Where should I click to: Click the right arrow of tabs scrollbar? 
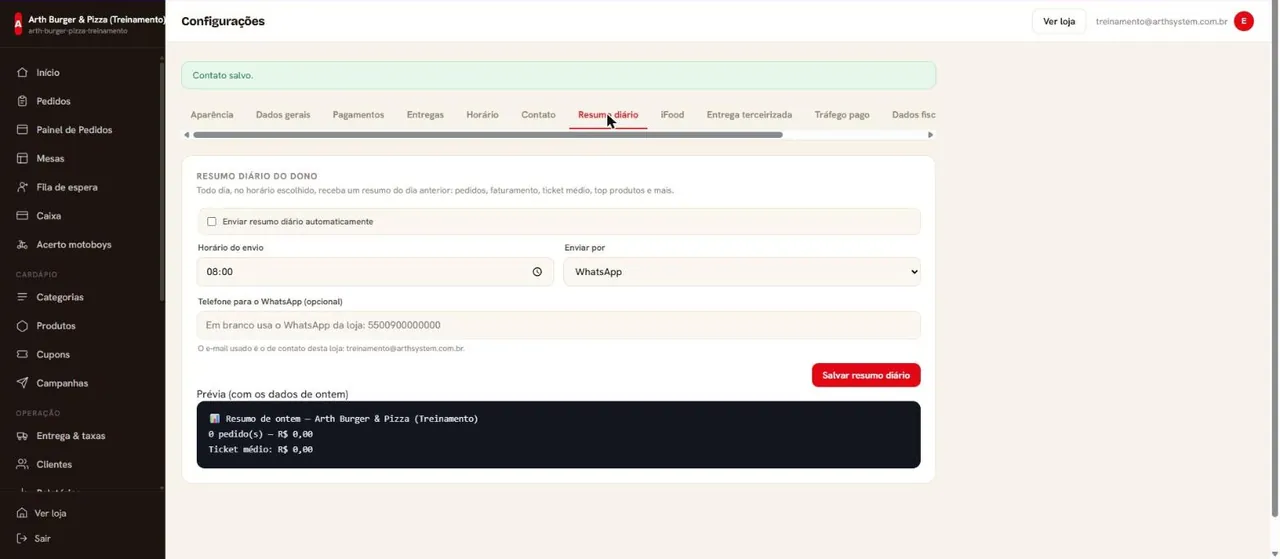point(930,135)
